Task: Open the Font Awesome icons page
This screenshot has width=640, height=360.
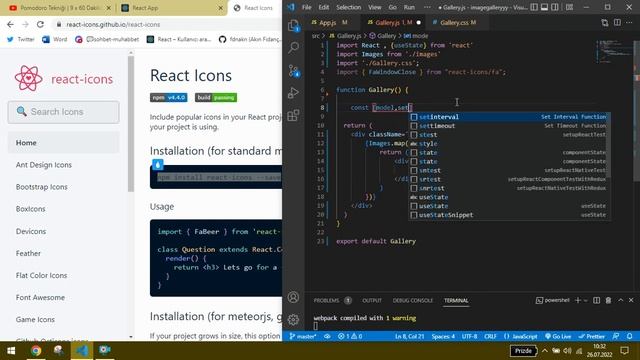Action: coord(40,298)
